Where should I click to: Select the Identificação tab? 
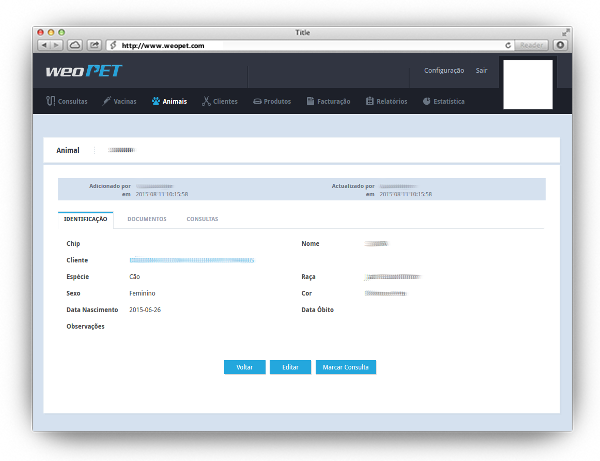(x=85, y=219)
